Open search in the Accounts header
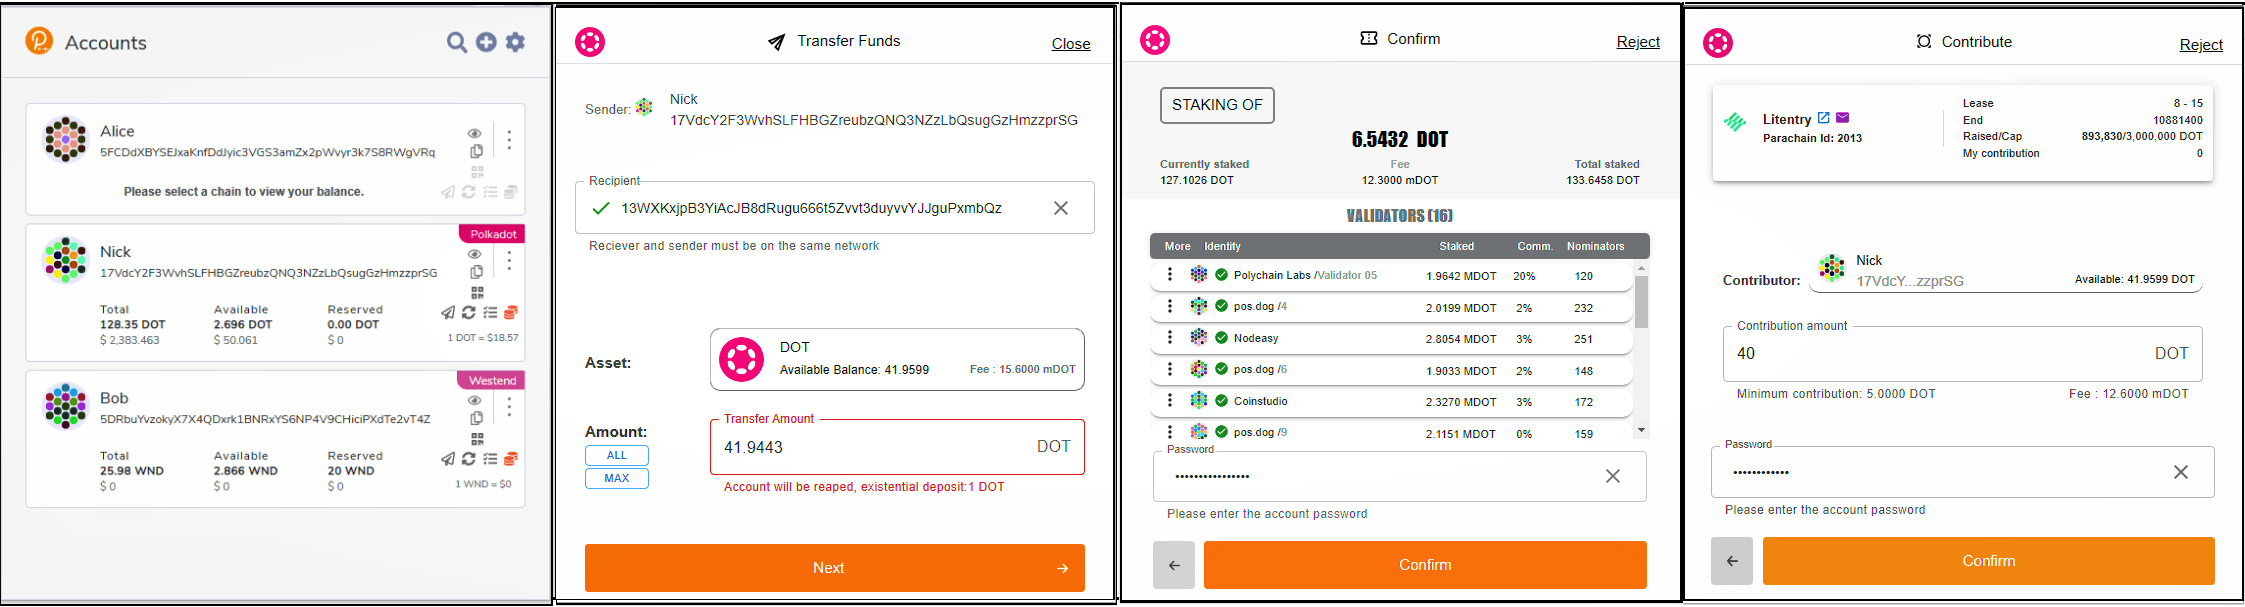This screenshot has height=607, width=2245. 456,42
